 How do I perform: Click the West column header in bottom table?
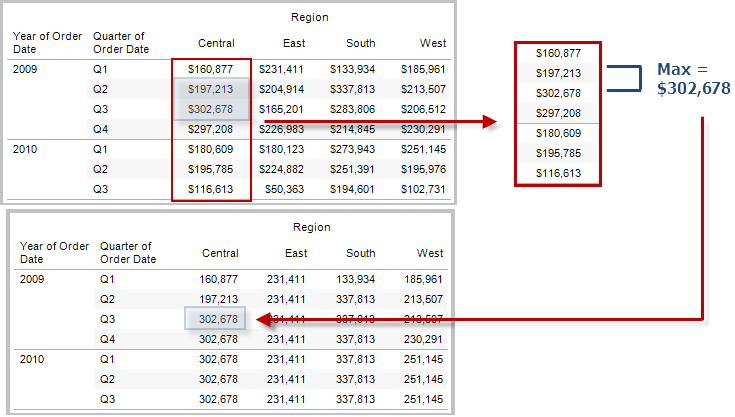click(431, 253)
